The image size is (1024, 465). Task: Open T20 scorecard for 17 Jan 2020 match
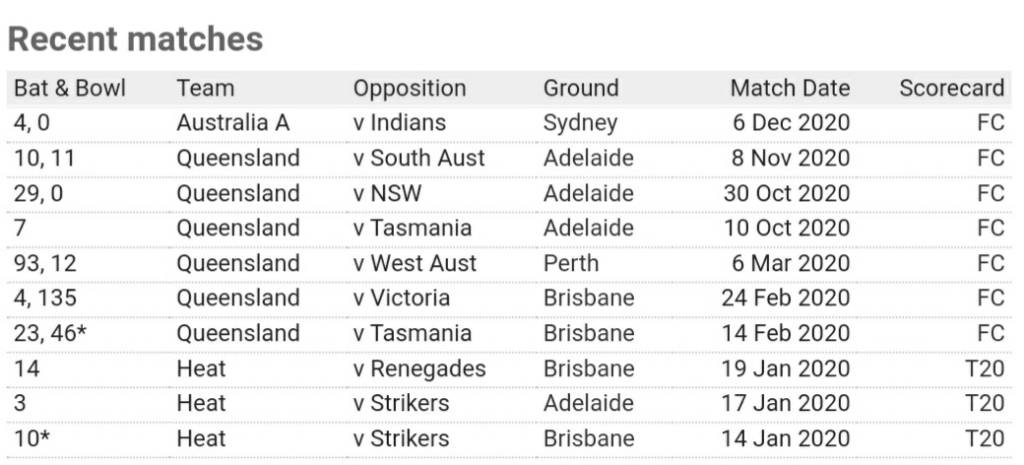pos(985,403)
